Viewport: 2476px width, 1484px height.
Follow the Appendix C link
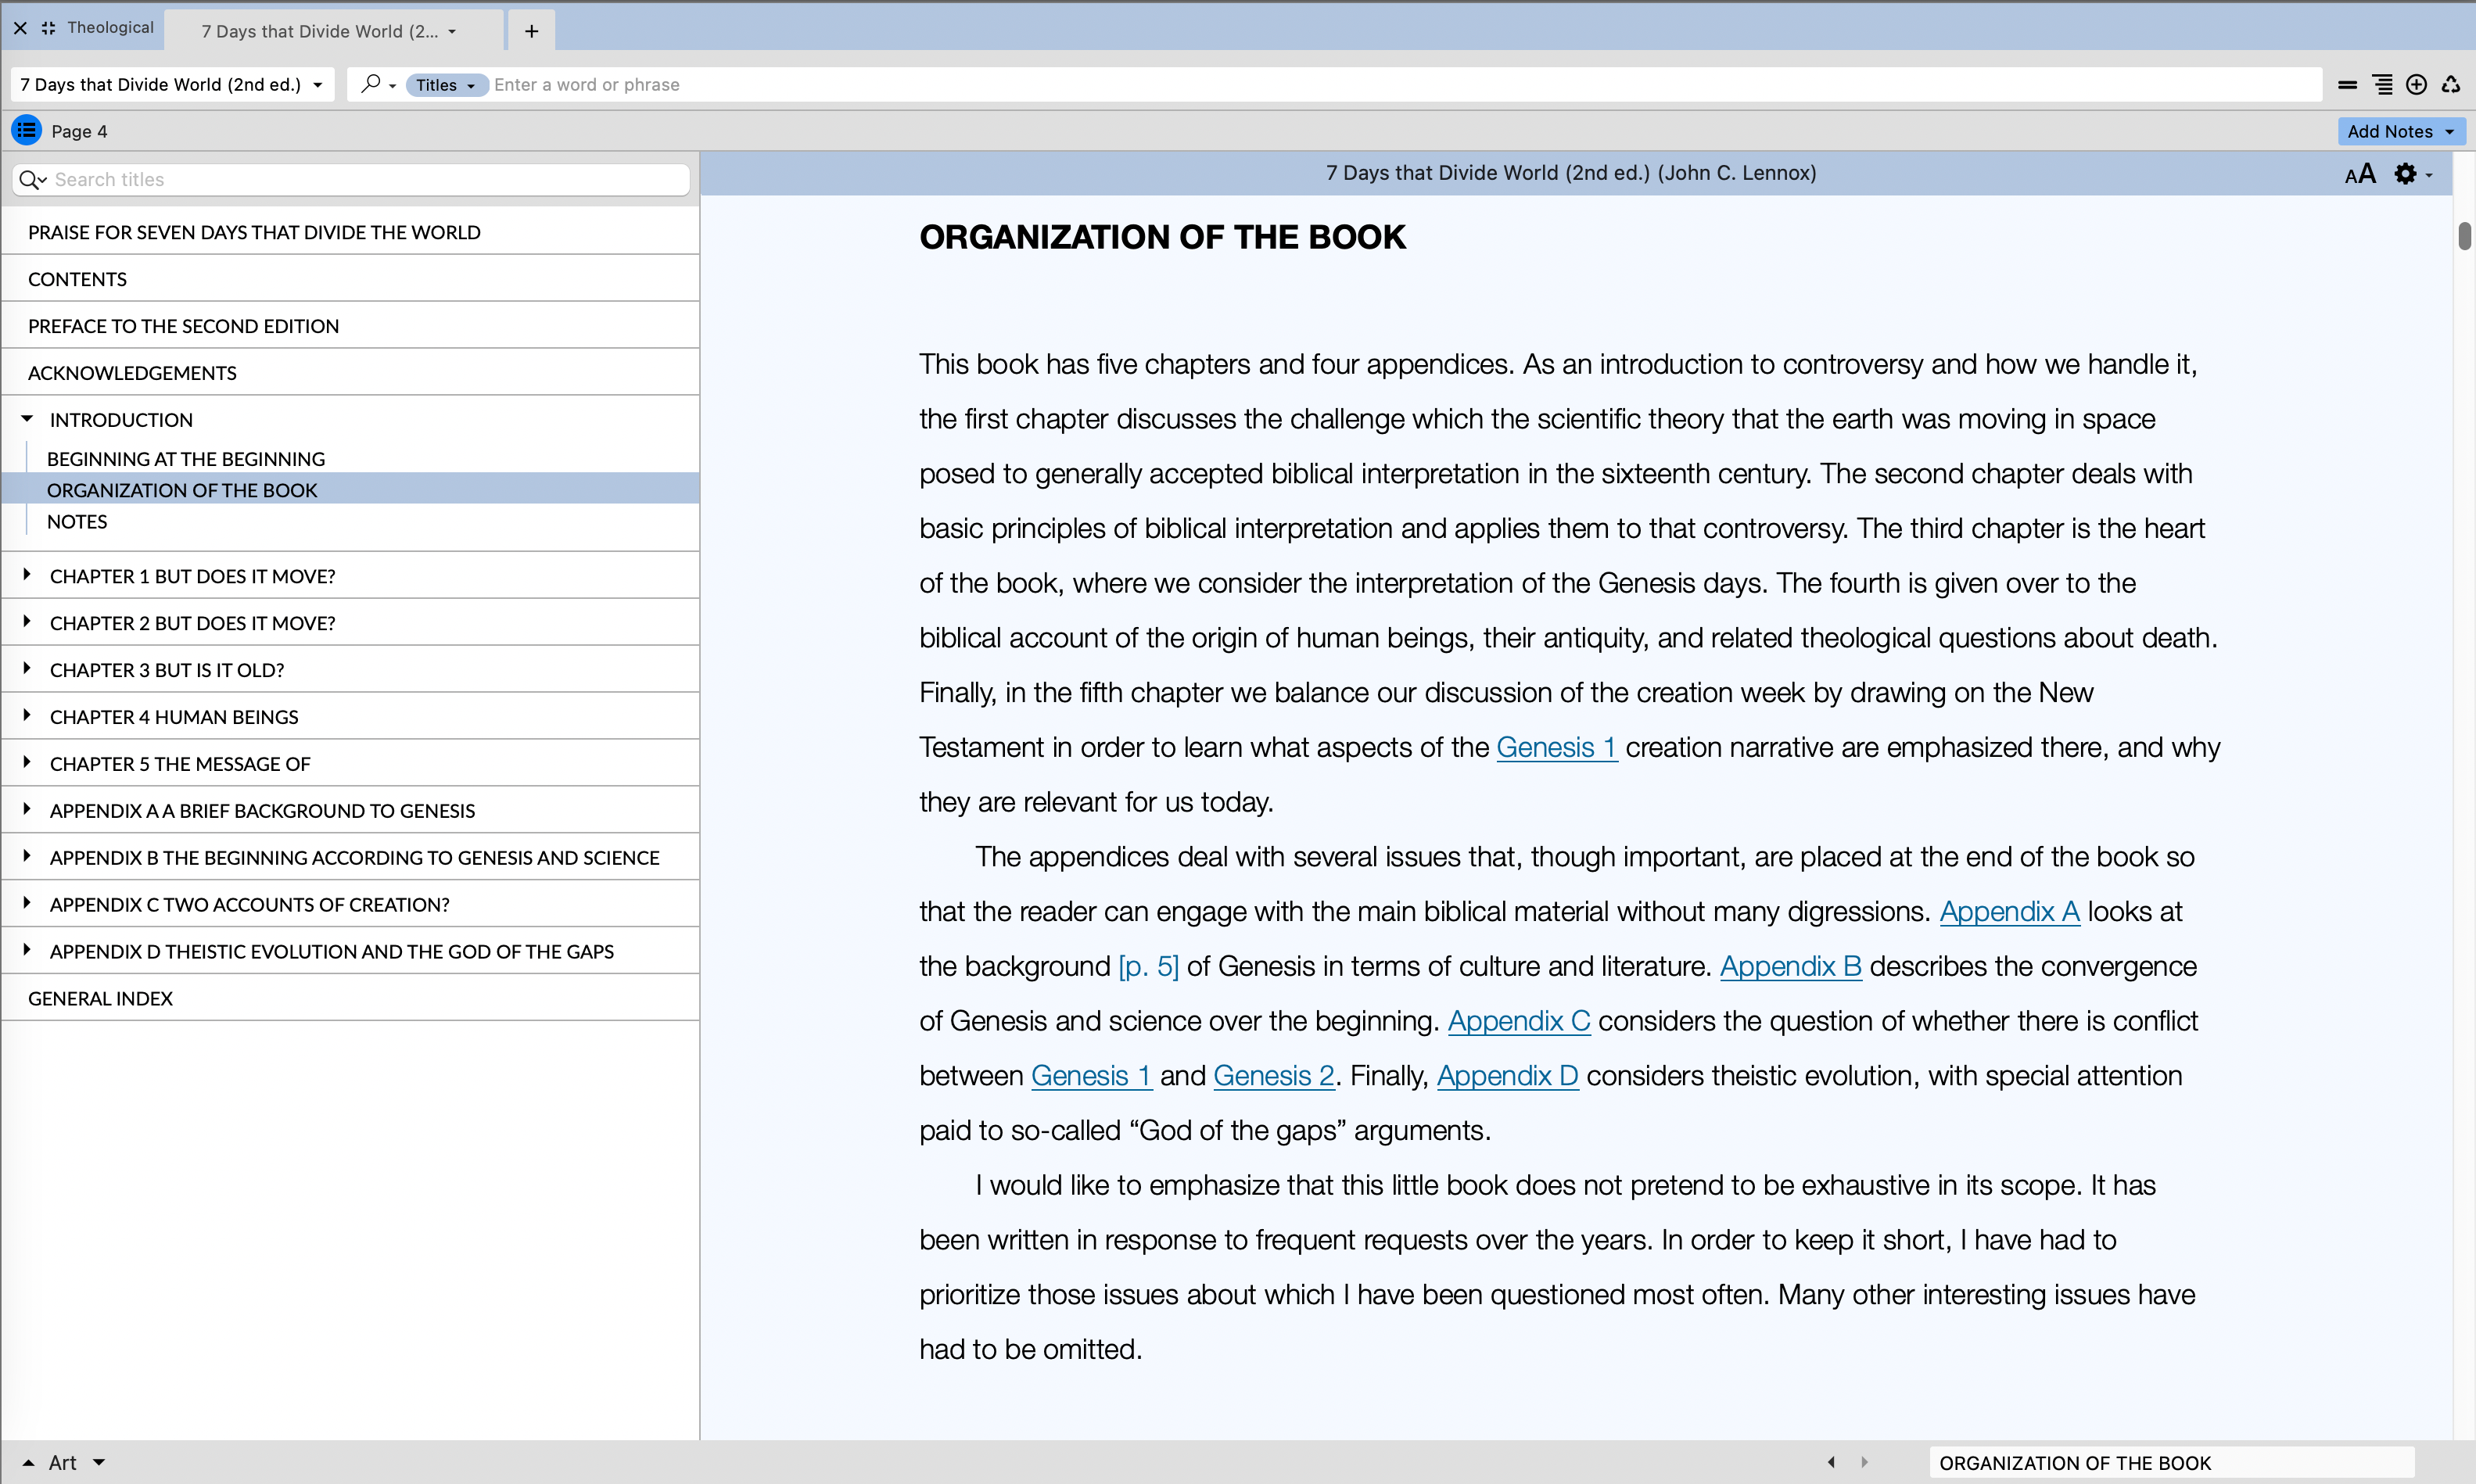point(1518,1021)
